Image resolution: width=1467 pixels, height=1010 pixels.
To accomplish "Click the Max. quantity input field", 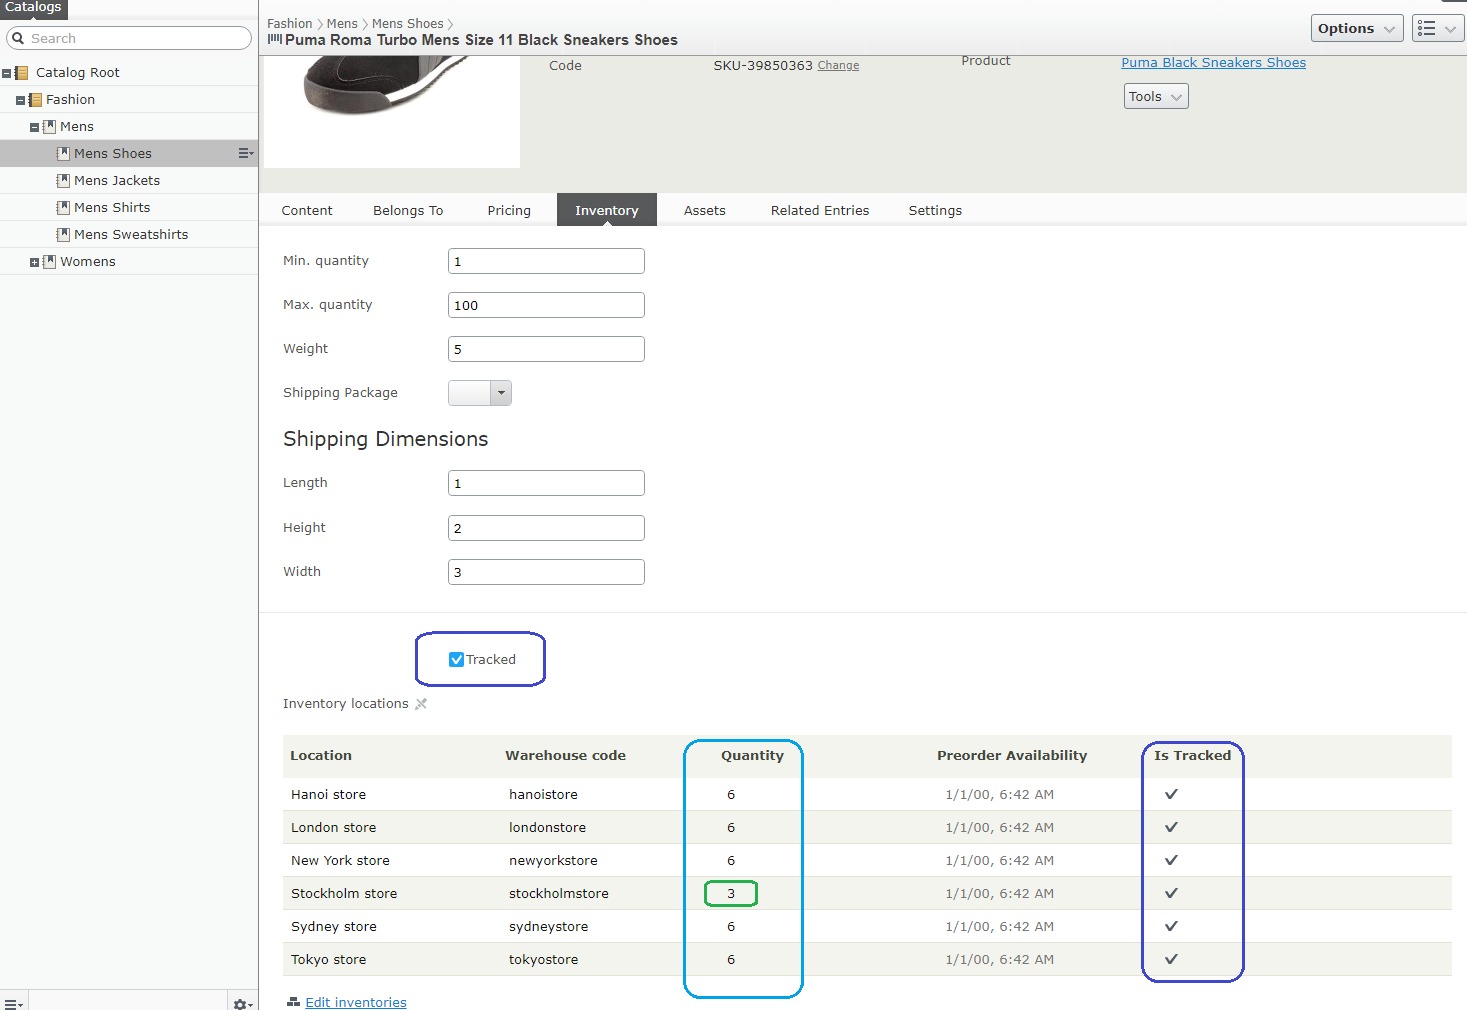I will 546,305.
